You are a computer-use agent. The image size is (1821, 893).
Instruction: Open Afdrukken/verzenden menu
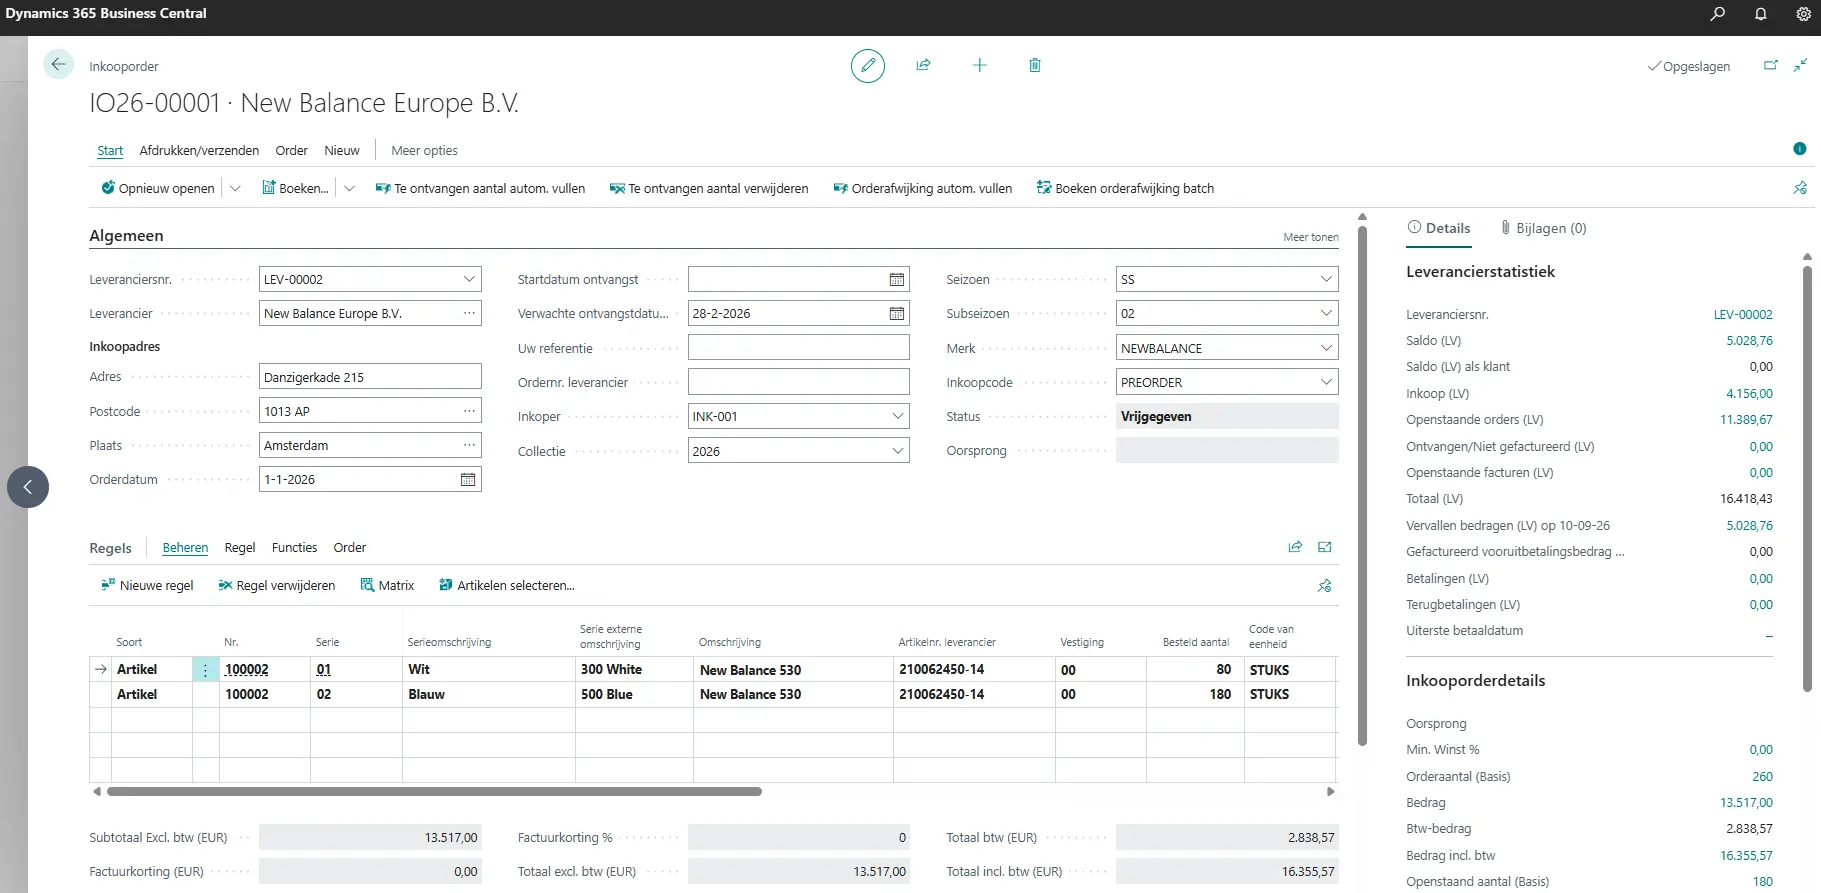point(199,151)
